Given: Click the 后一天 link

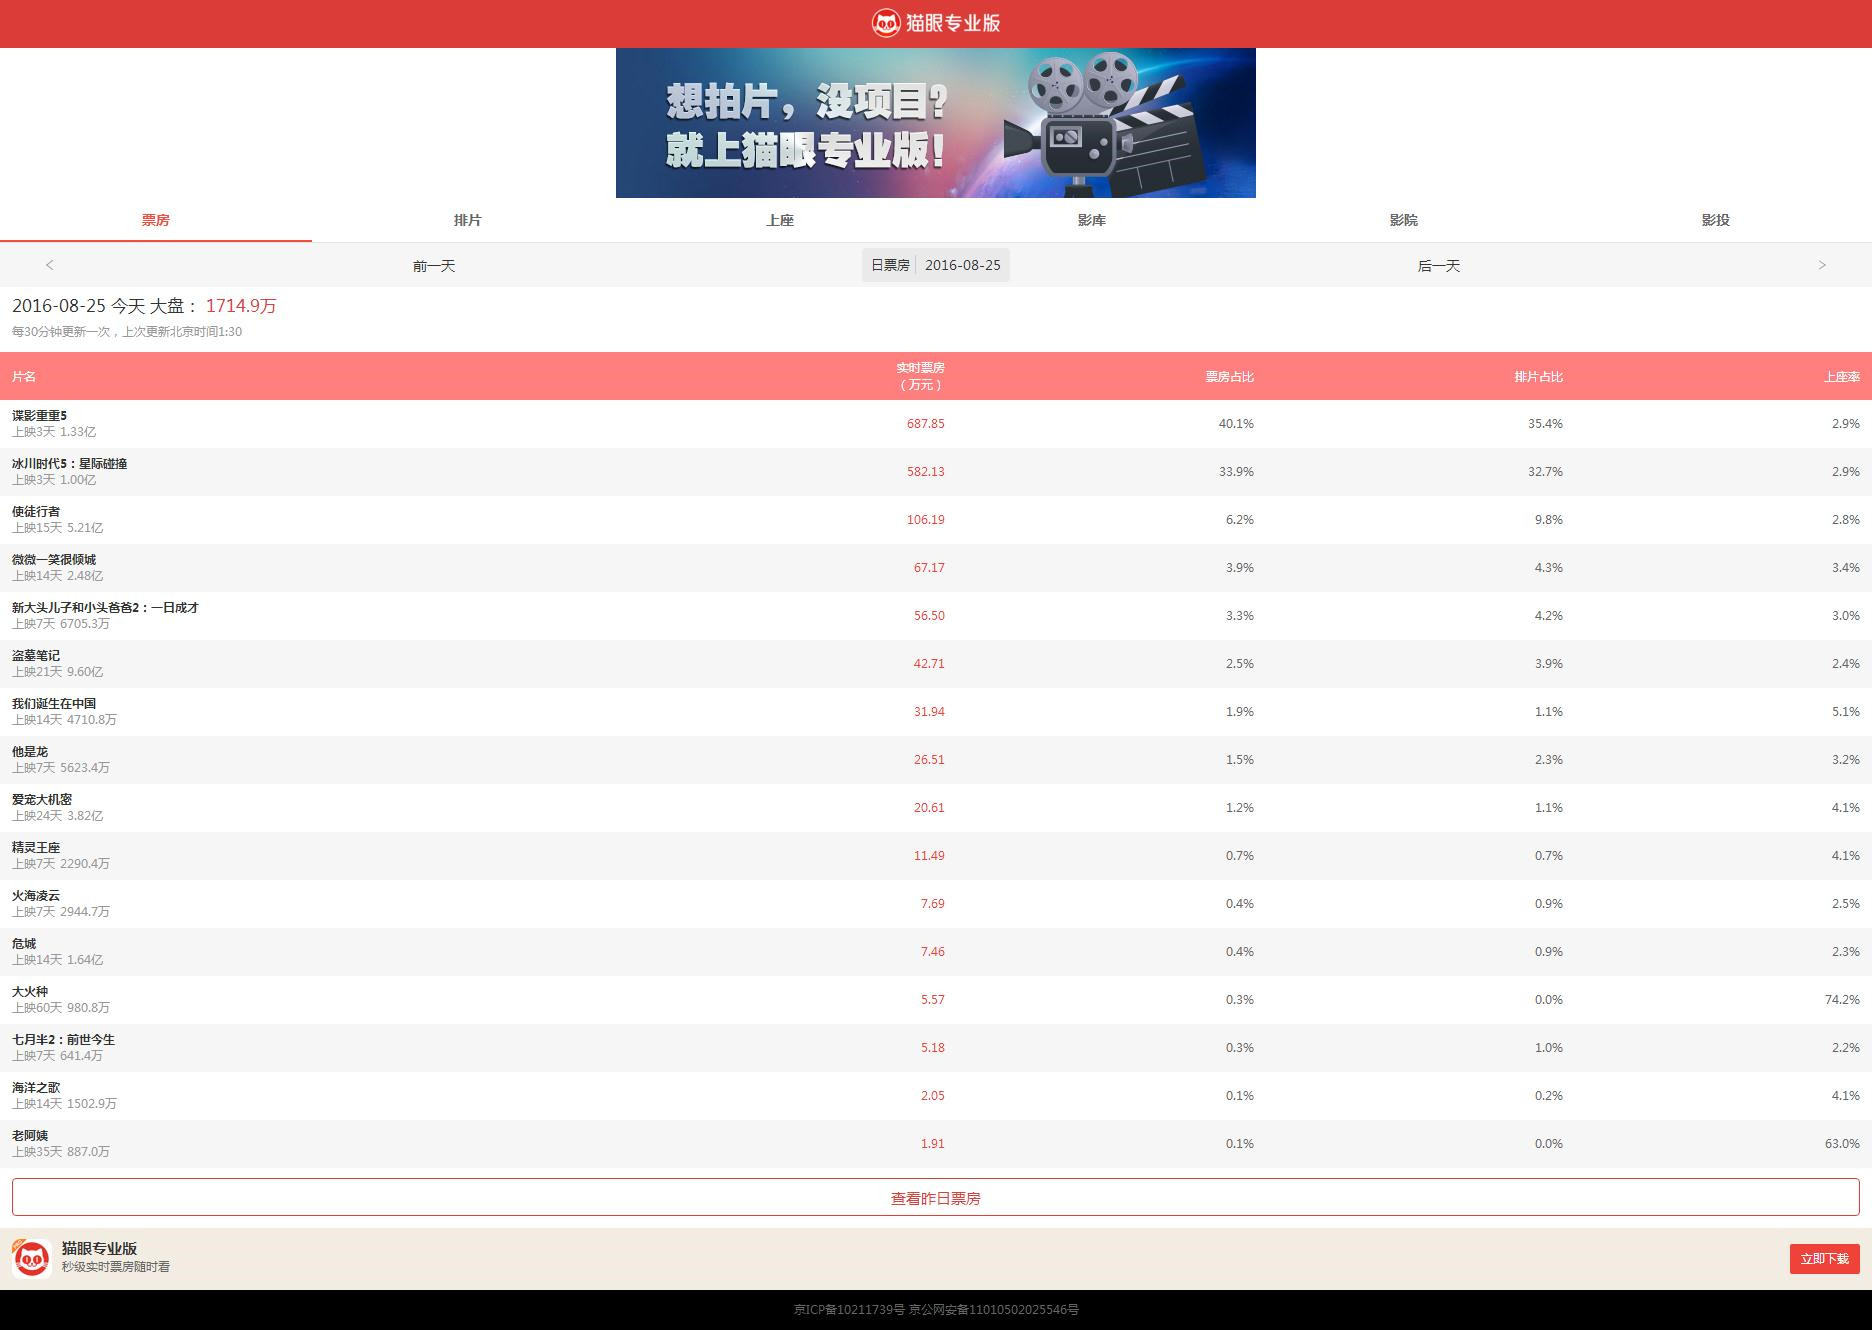Looking at the screenshot, I should 1439,266.
